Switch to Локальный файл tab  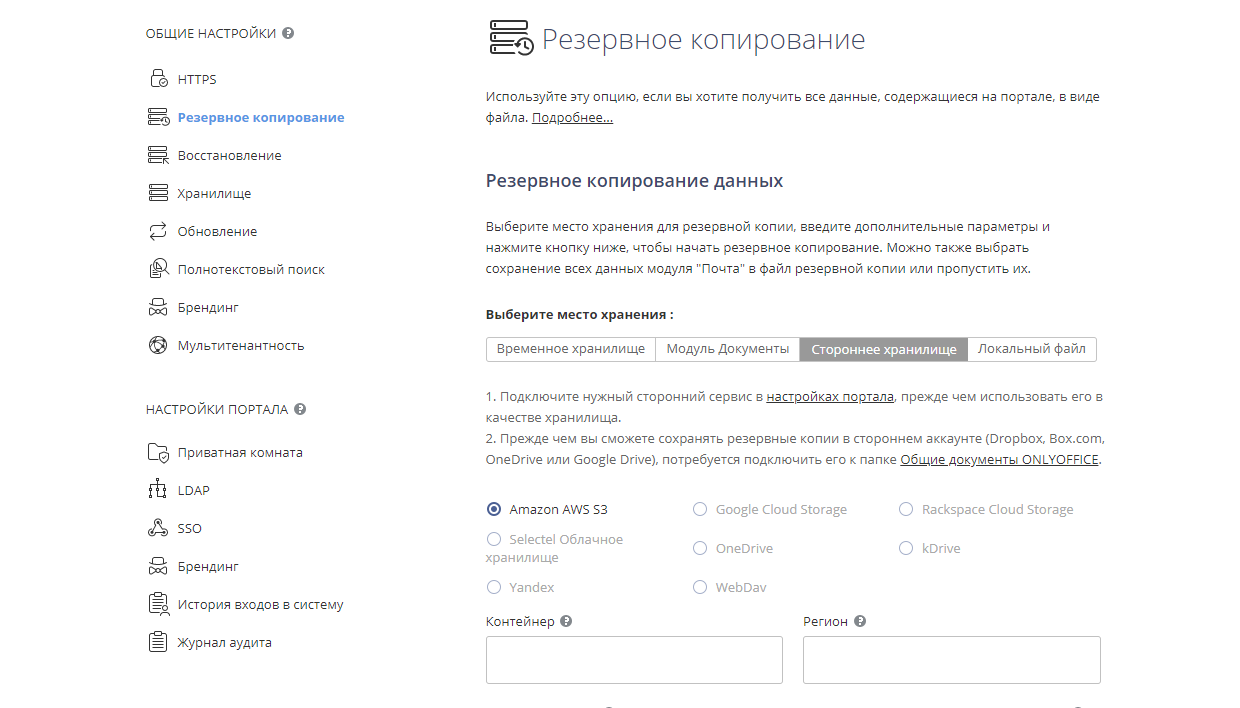[1032, 349]
